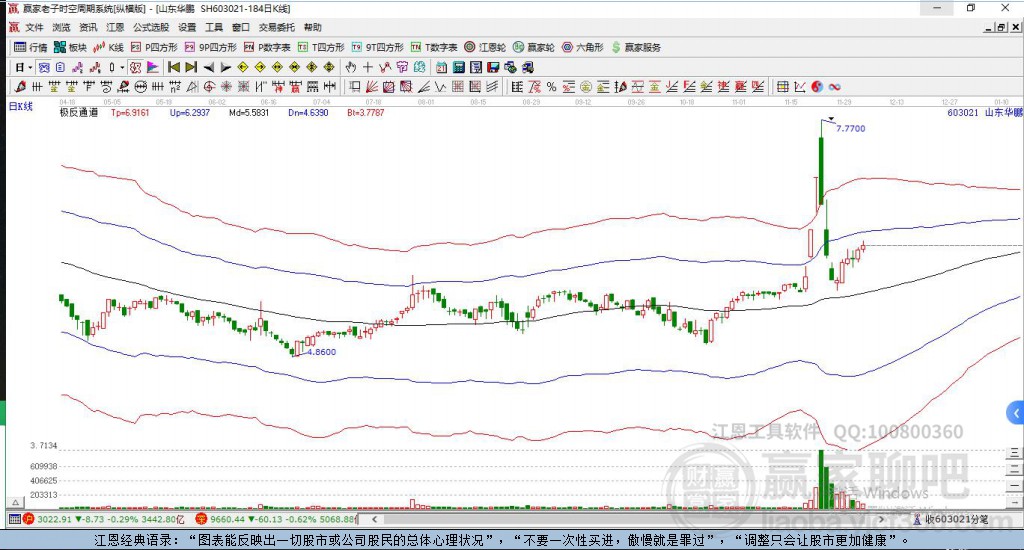1024x550 pixels.
Task: Click the 7.7700 high price label
Action: point(850,129)
